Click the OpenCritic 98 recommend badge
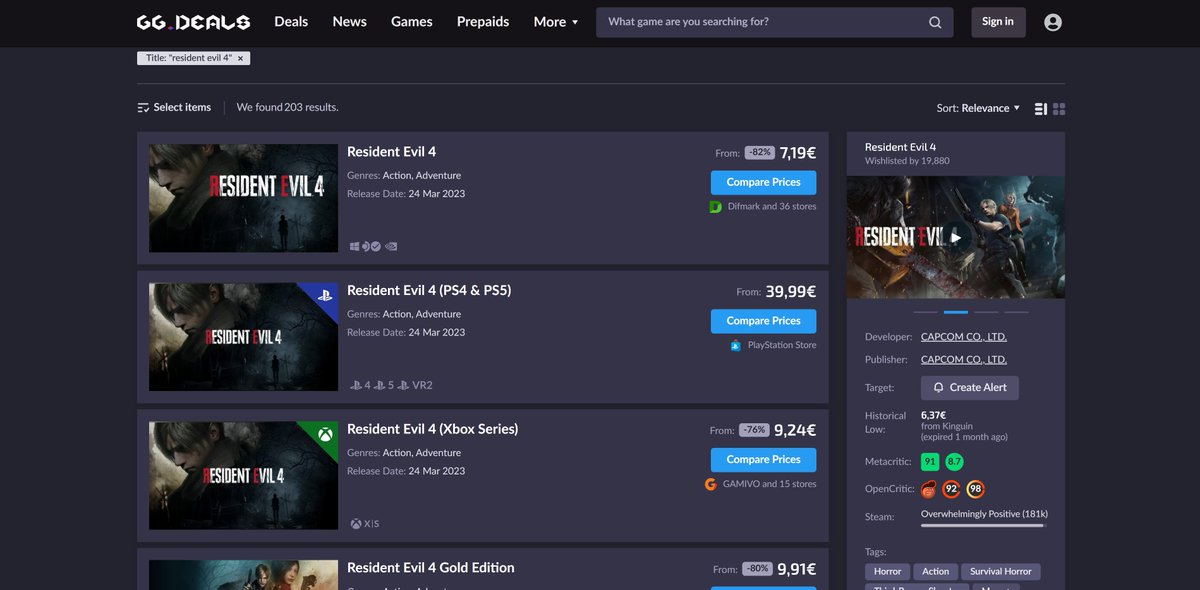The height and width of the screenshot is (590, 1200). [975, 490]
